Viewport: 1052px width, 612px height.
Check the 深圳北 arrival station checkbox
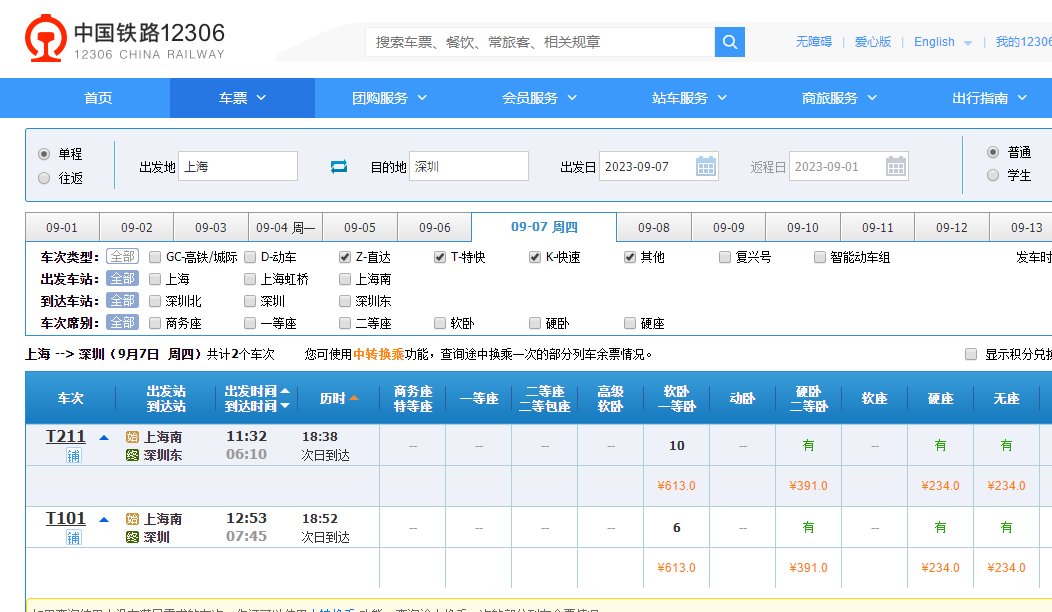click(155, 301)
